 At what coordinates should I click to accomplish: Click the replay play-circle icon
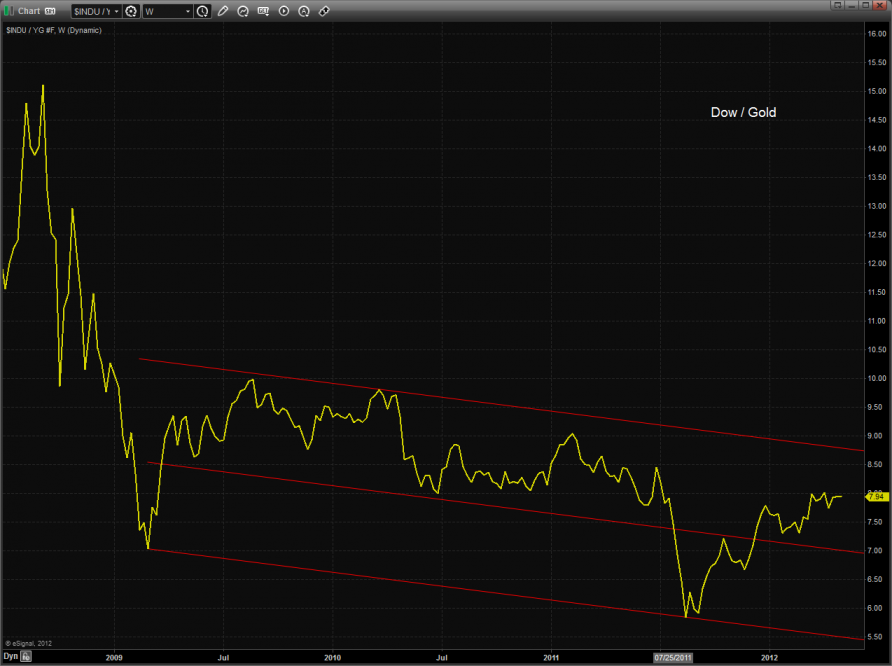pyautogui.click(x=284, y=11)
